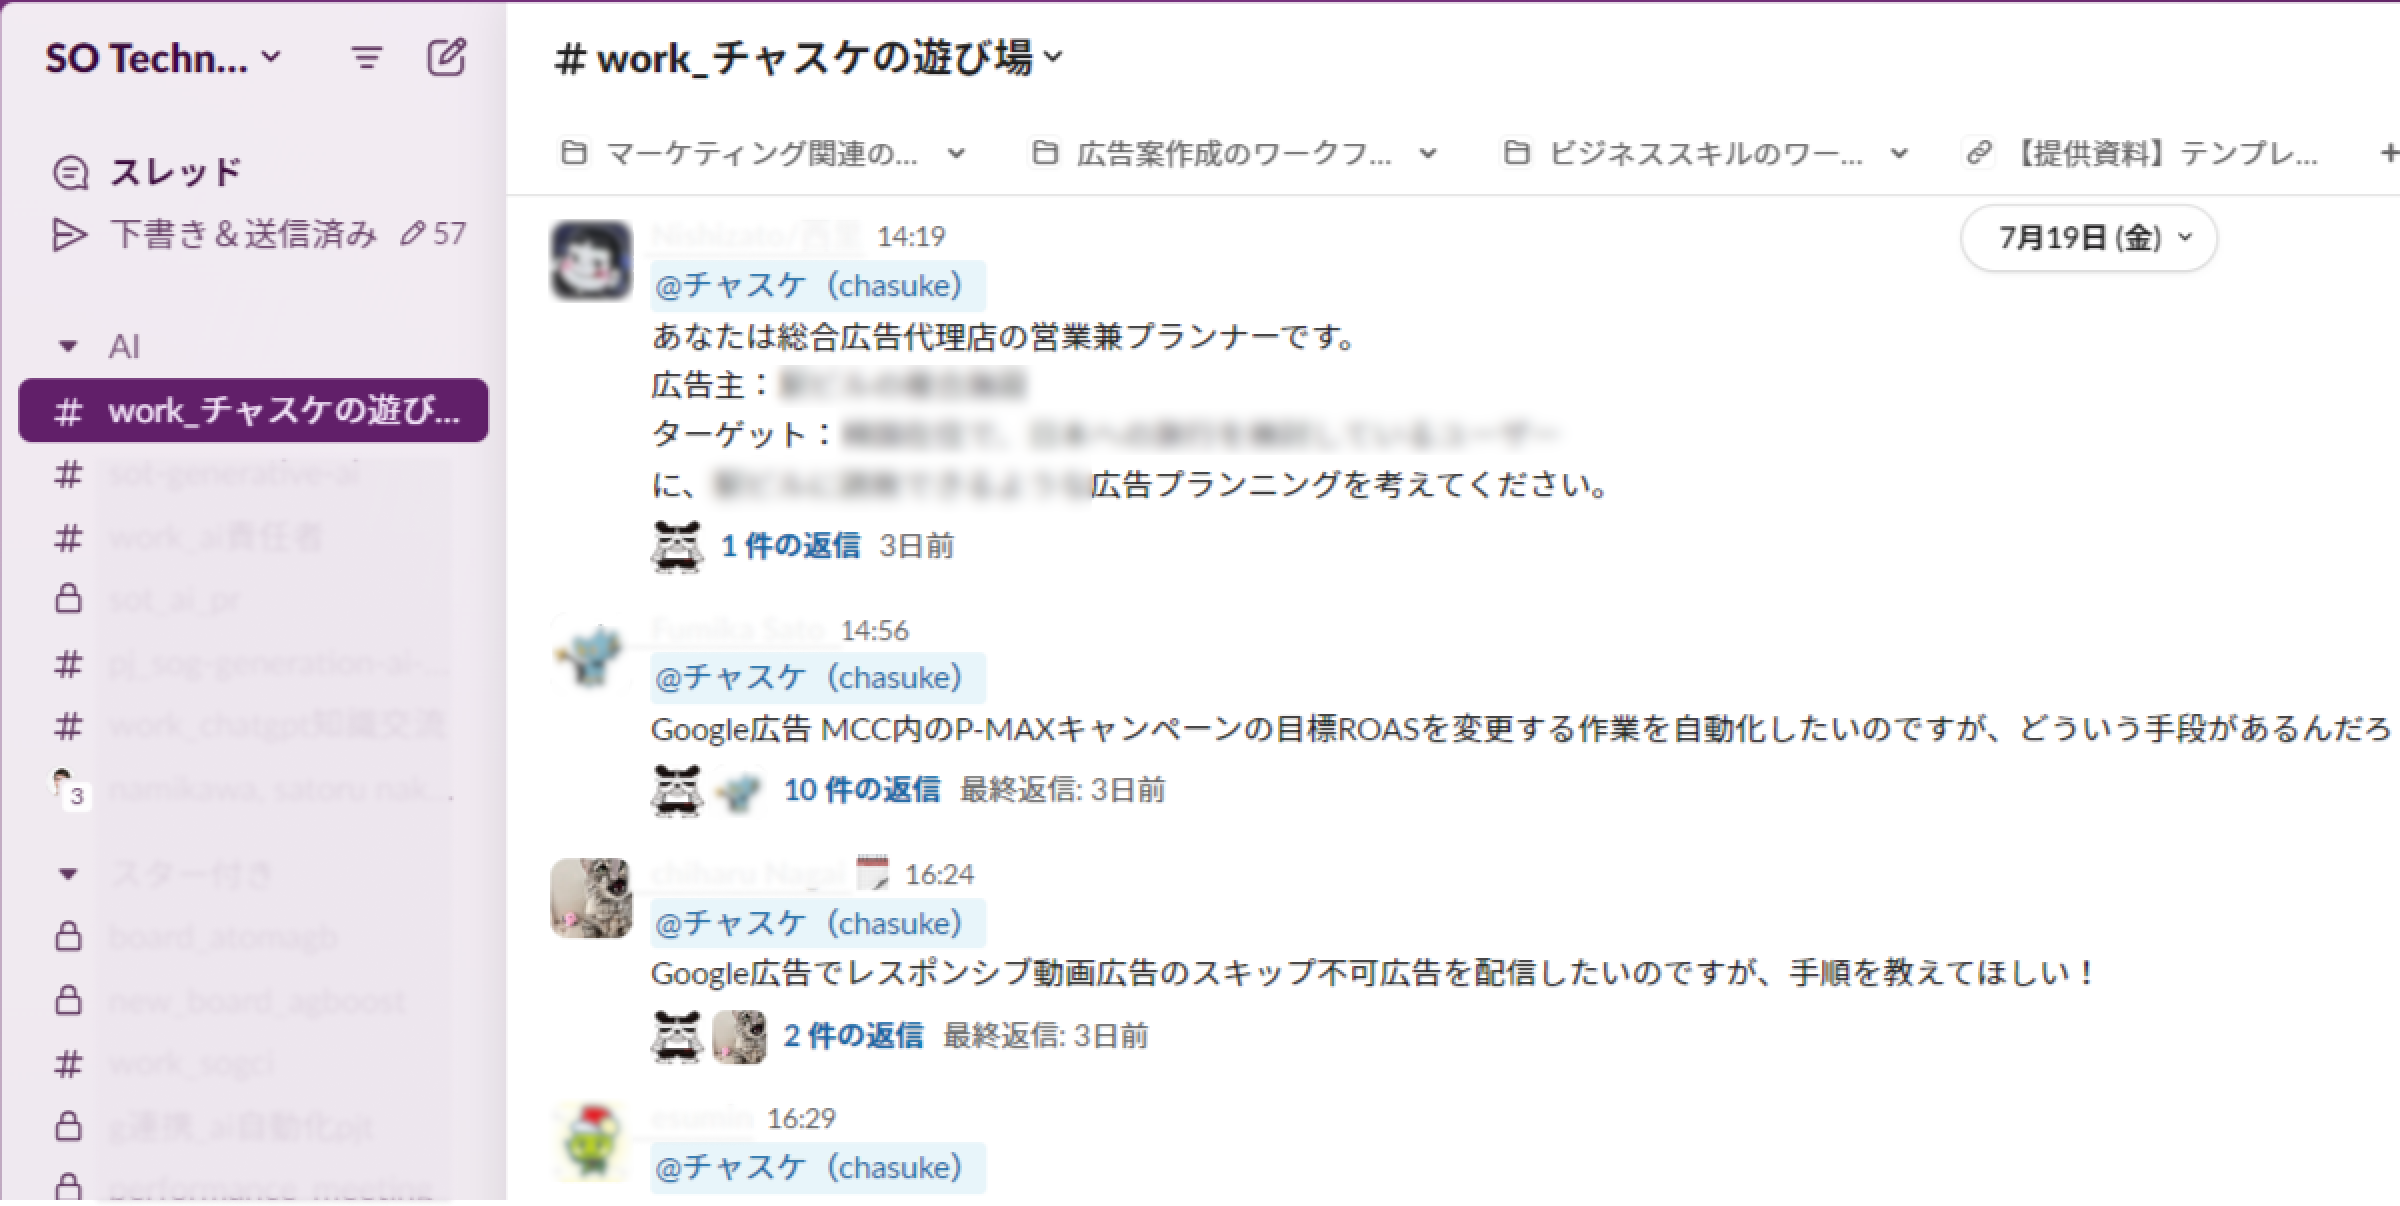Image resolution: width=2400 pixels, height=1206 pixels.
Task: Collapse the スター付き sidebar section
Action: tap(68, 874)
